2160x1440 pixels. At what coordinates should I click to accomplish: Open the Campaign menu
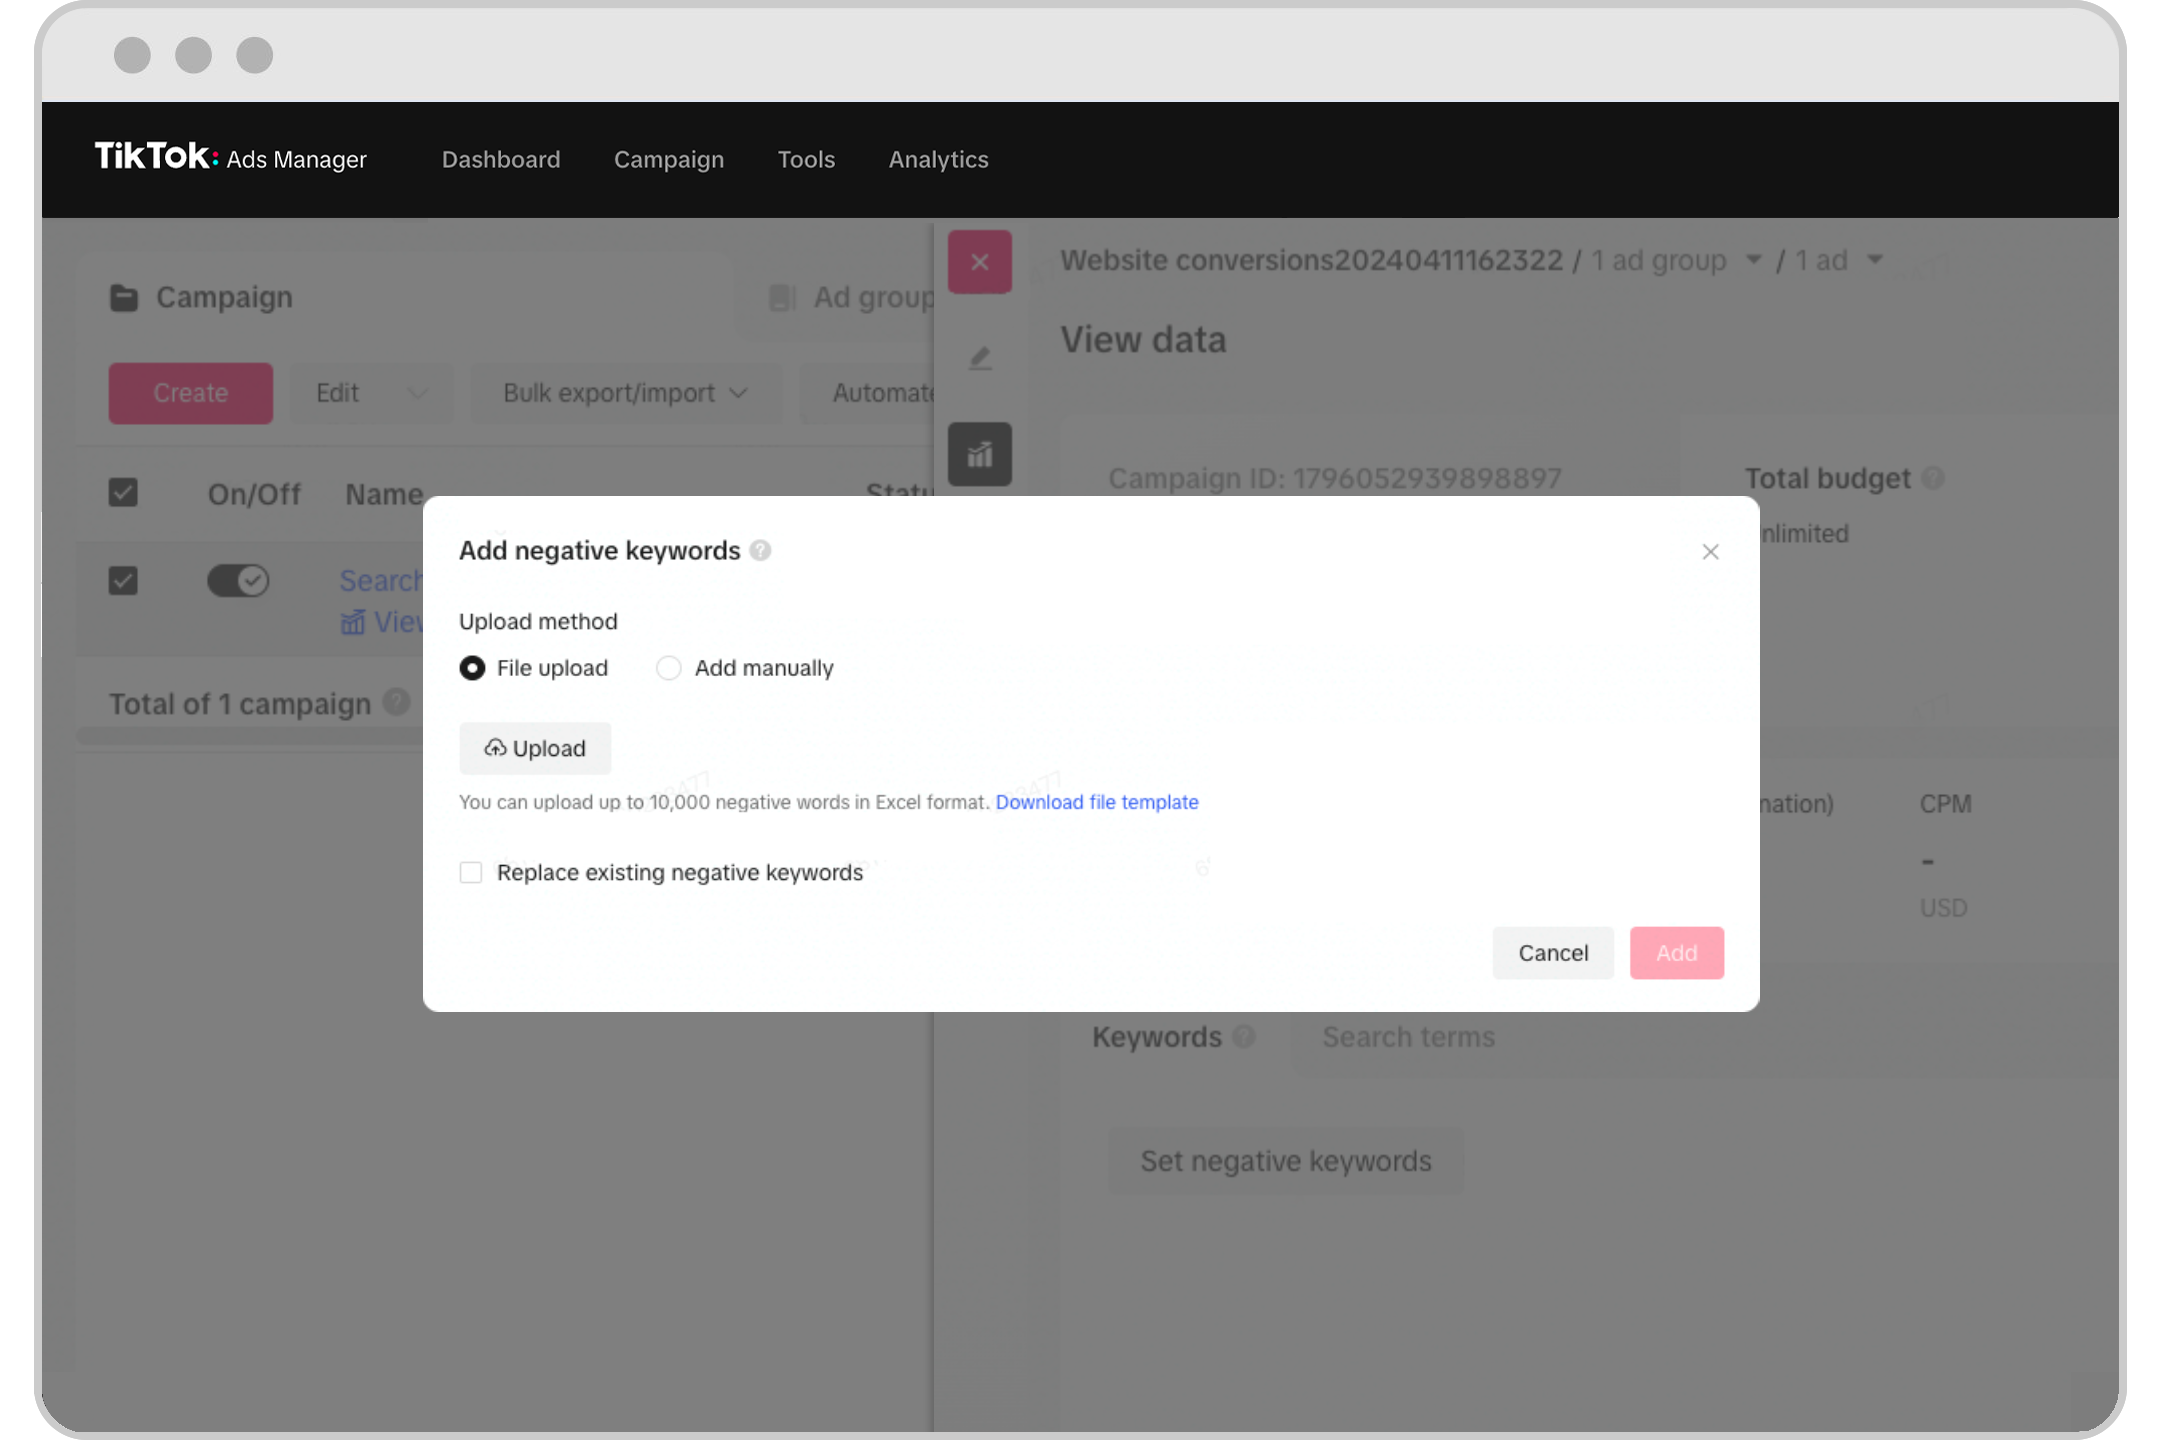[x=669, y=159]
